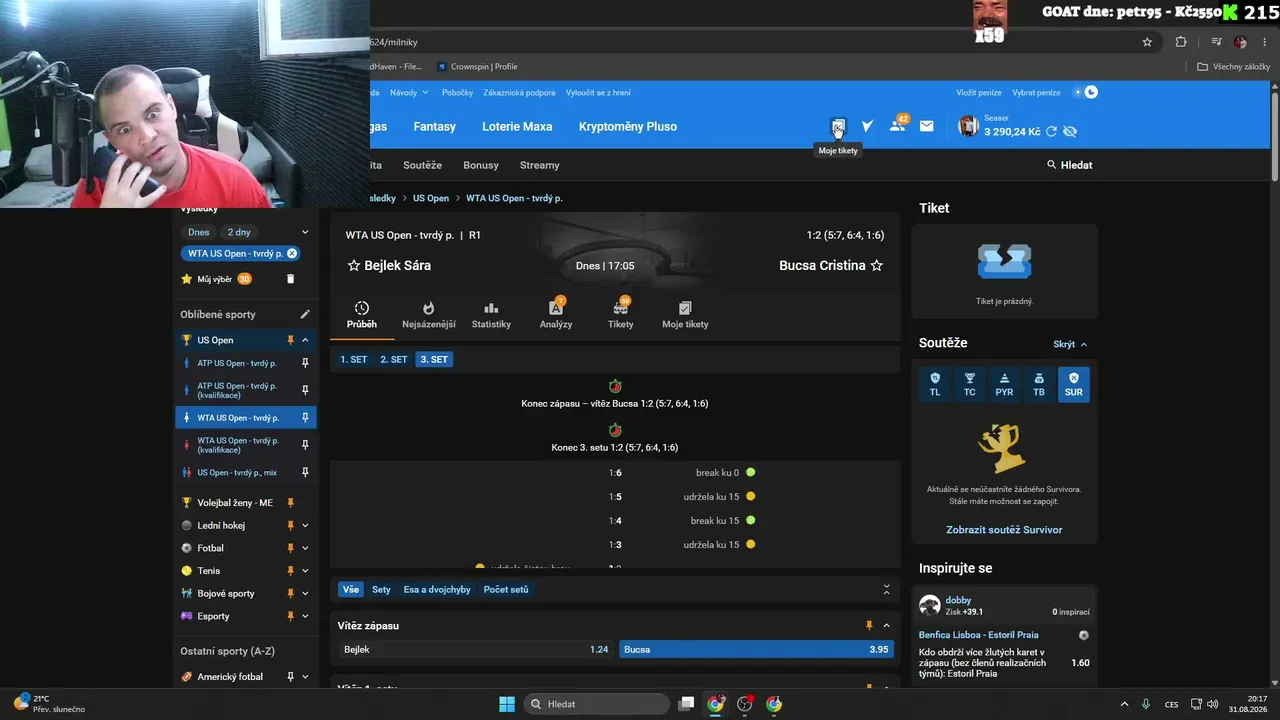Select the Moje tikety tab under match
This screenshot has height=720, width=1280.
(x=685, y=315)
